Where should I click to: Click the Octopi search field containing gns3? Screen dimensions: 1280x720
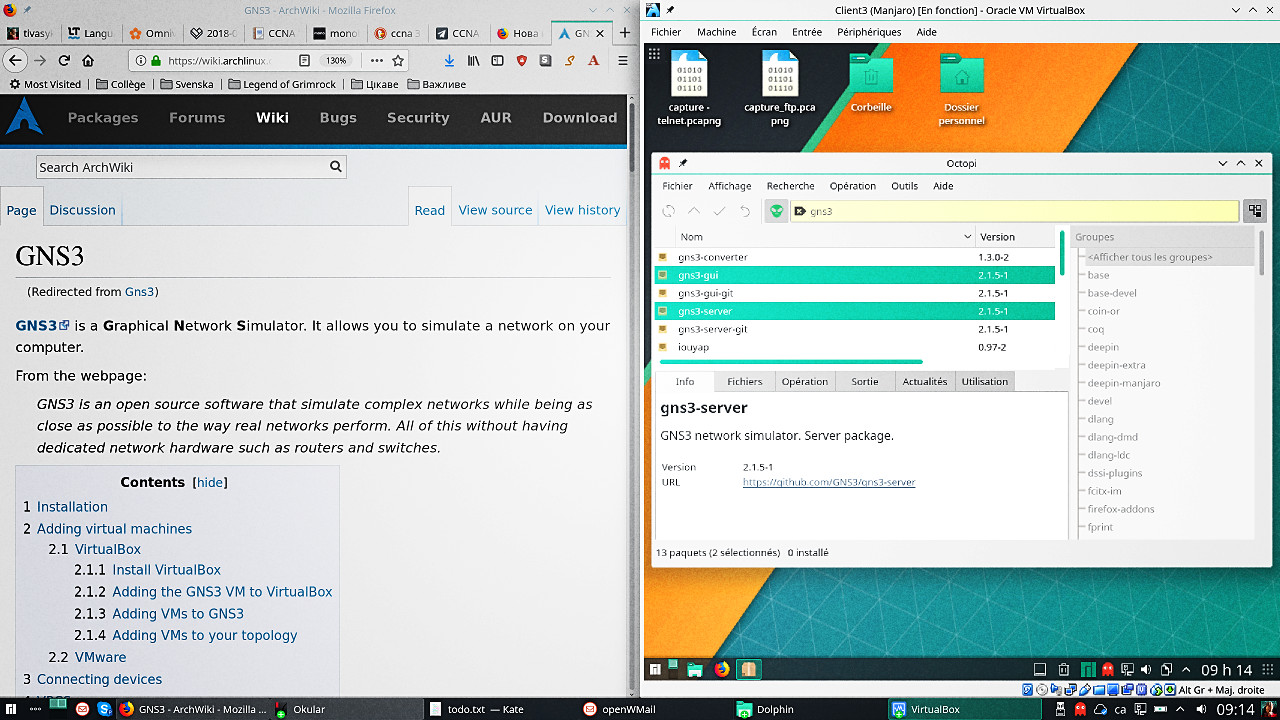pyautogui.click(x=1015, y=211)
